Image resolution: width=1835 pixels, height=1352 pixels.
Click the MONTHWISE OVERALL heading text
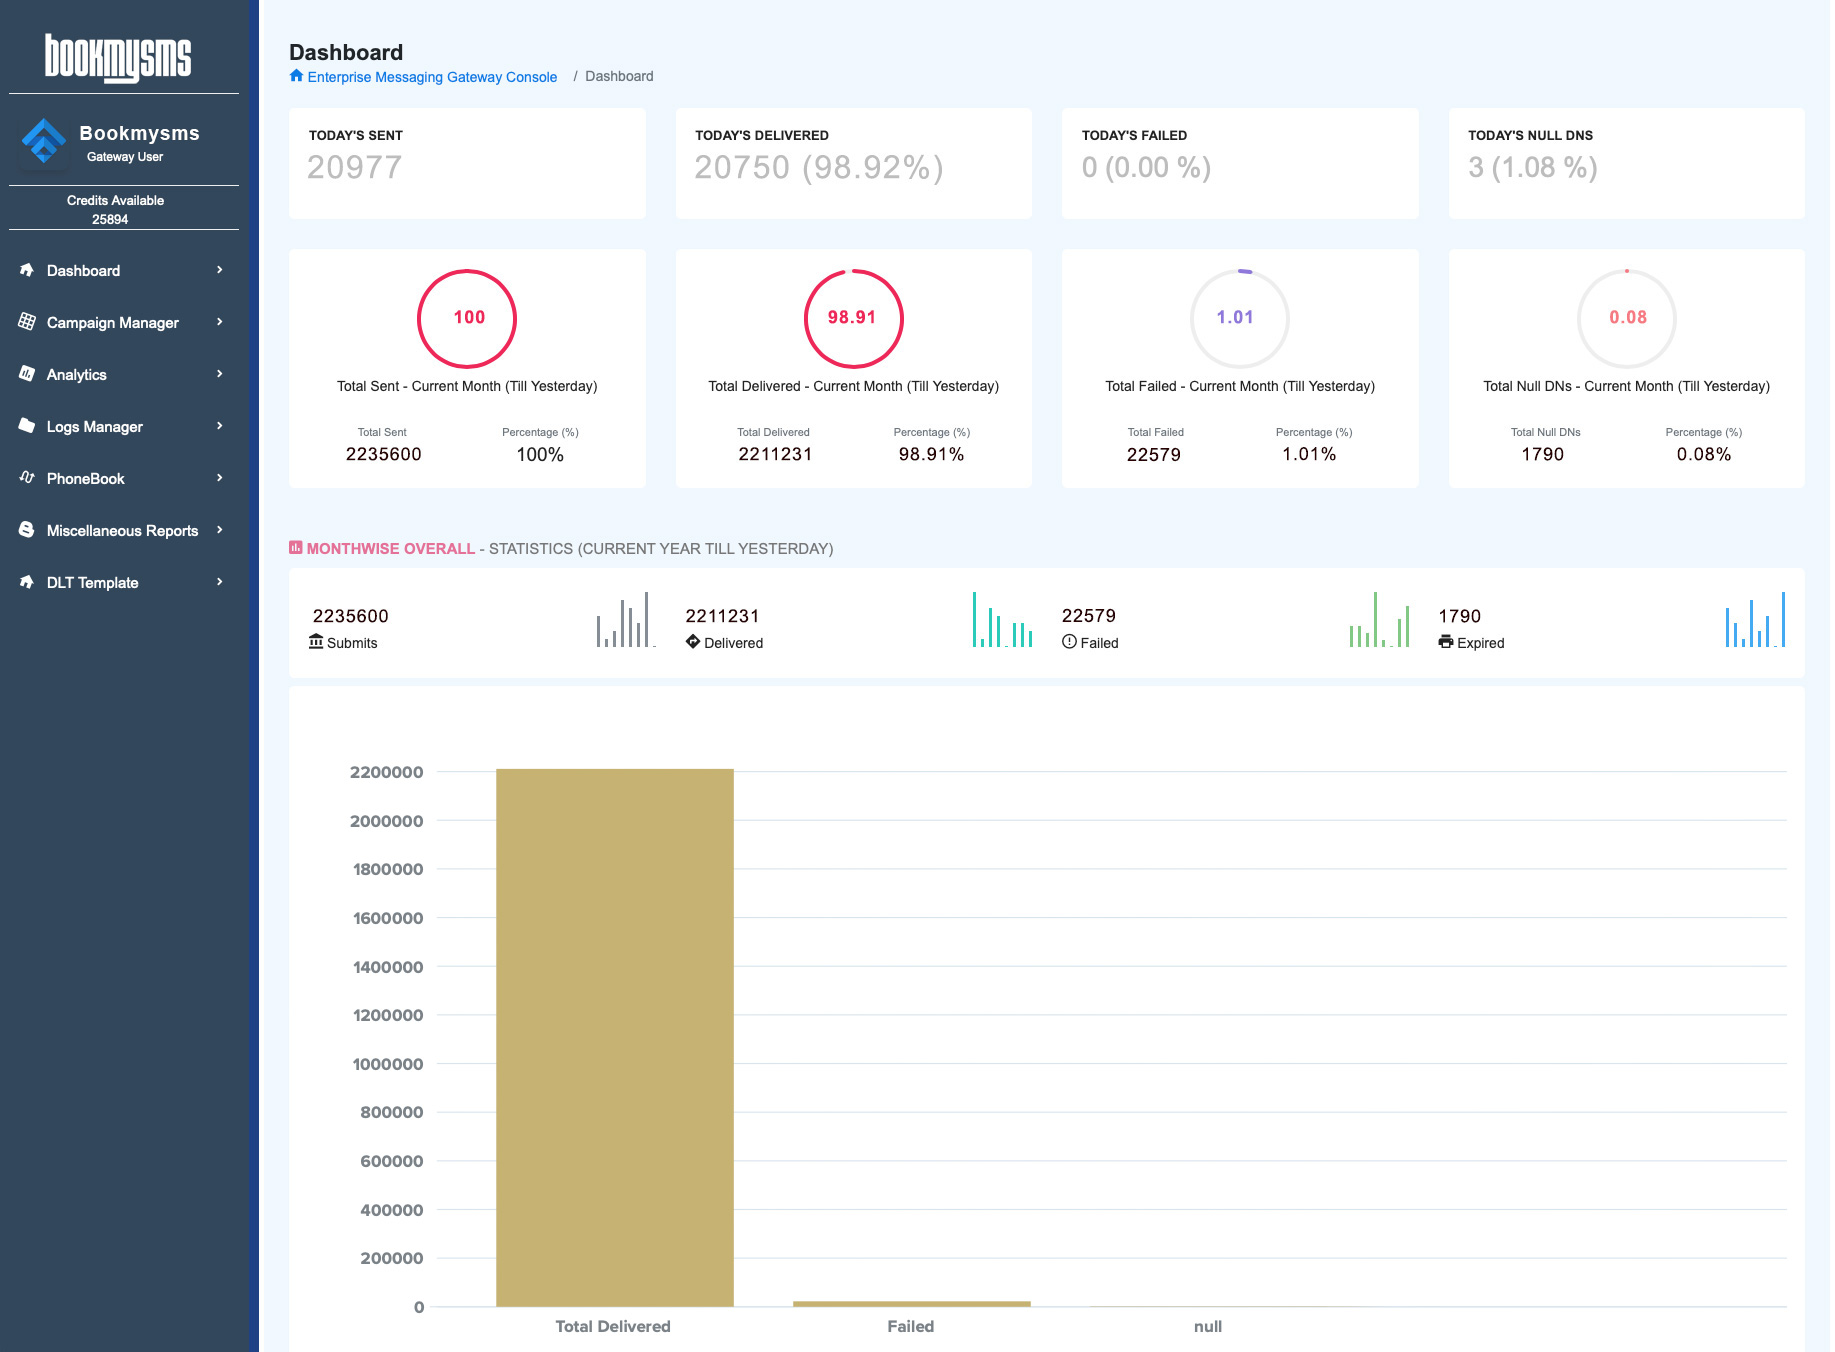(391, 548)
